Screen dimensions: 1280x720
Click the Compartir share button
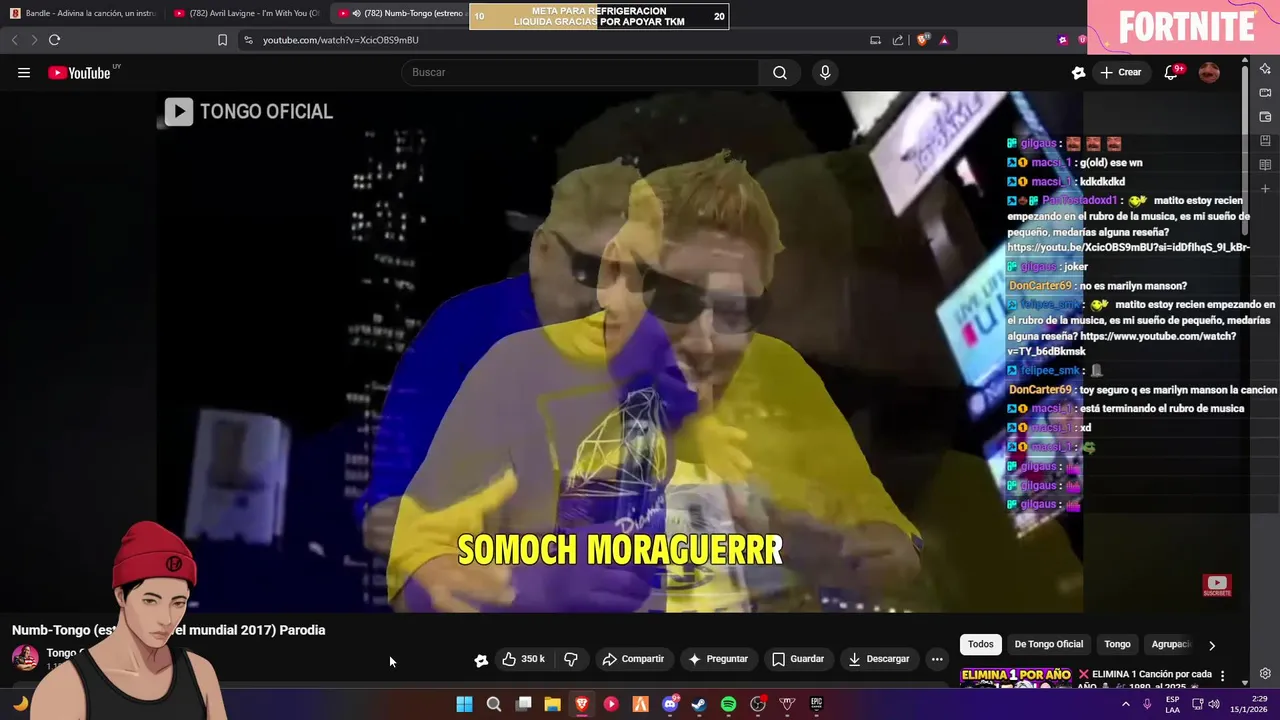pos(633,659)
